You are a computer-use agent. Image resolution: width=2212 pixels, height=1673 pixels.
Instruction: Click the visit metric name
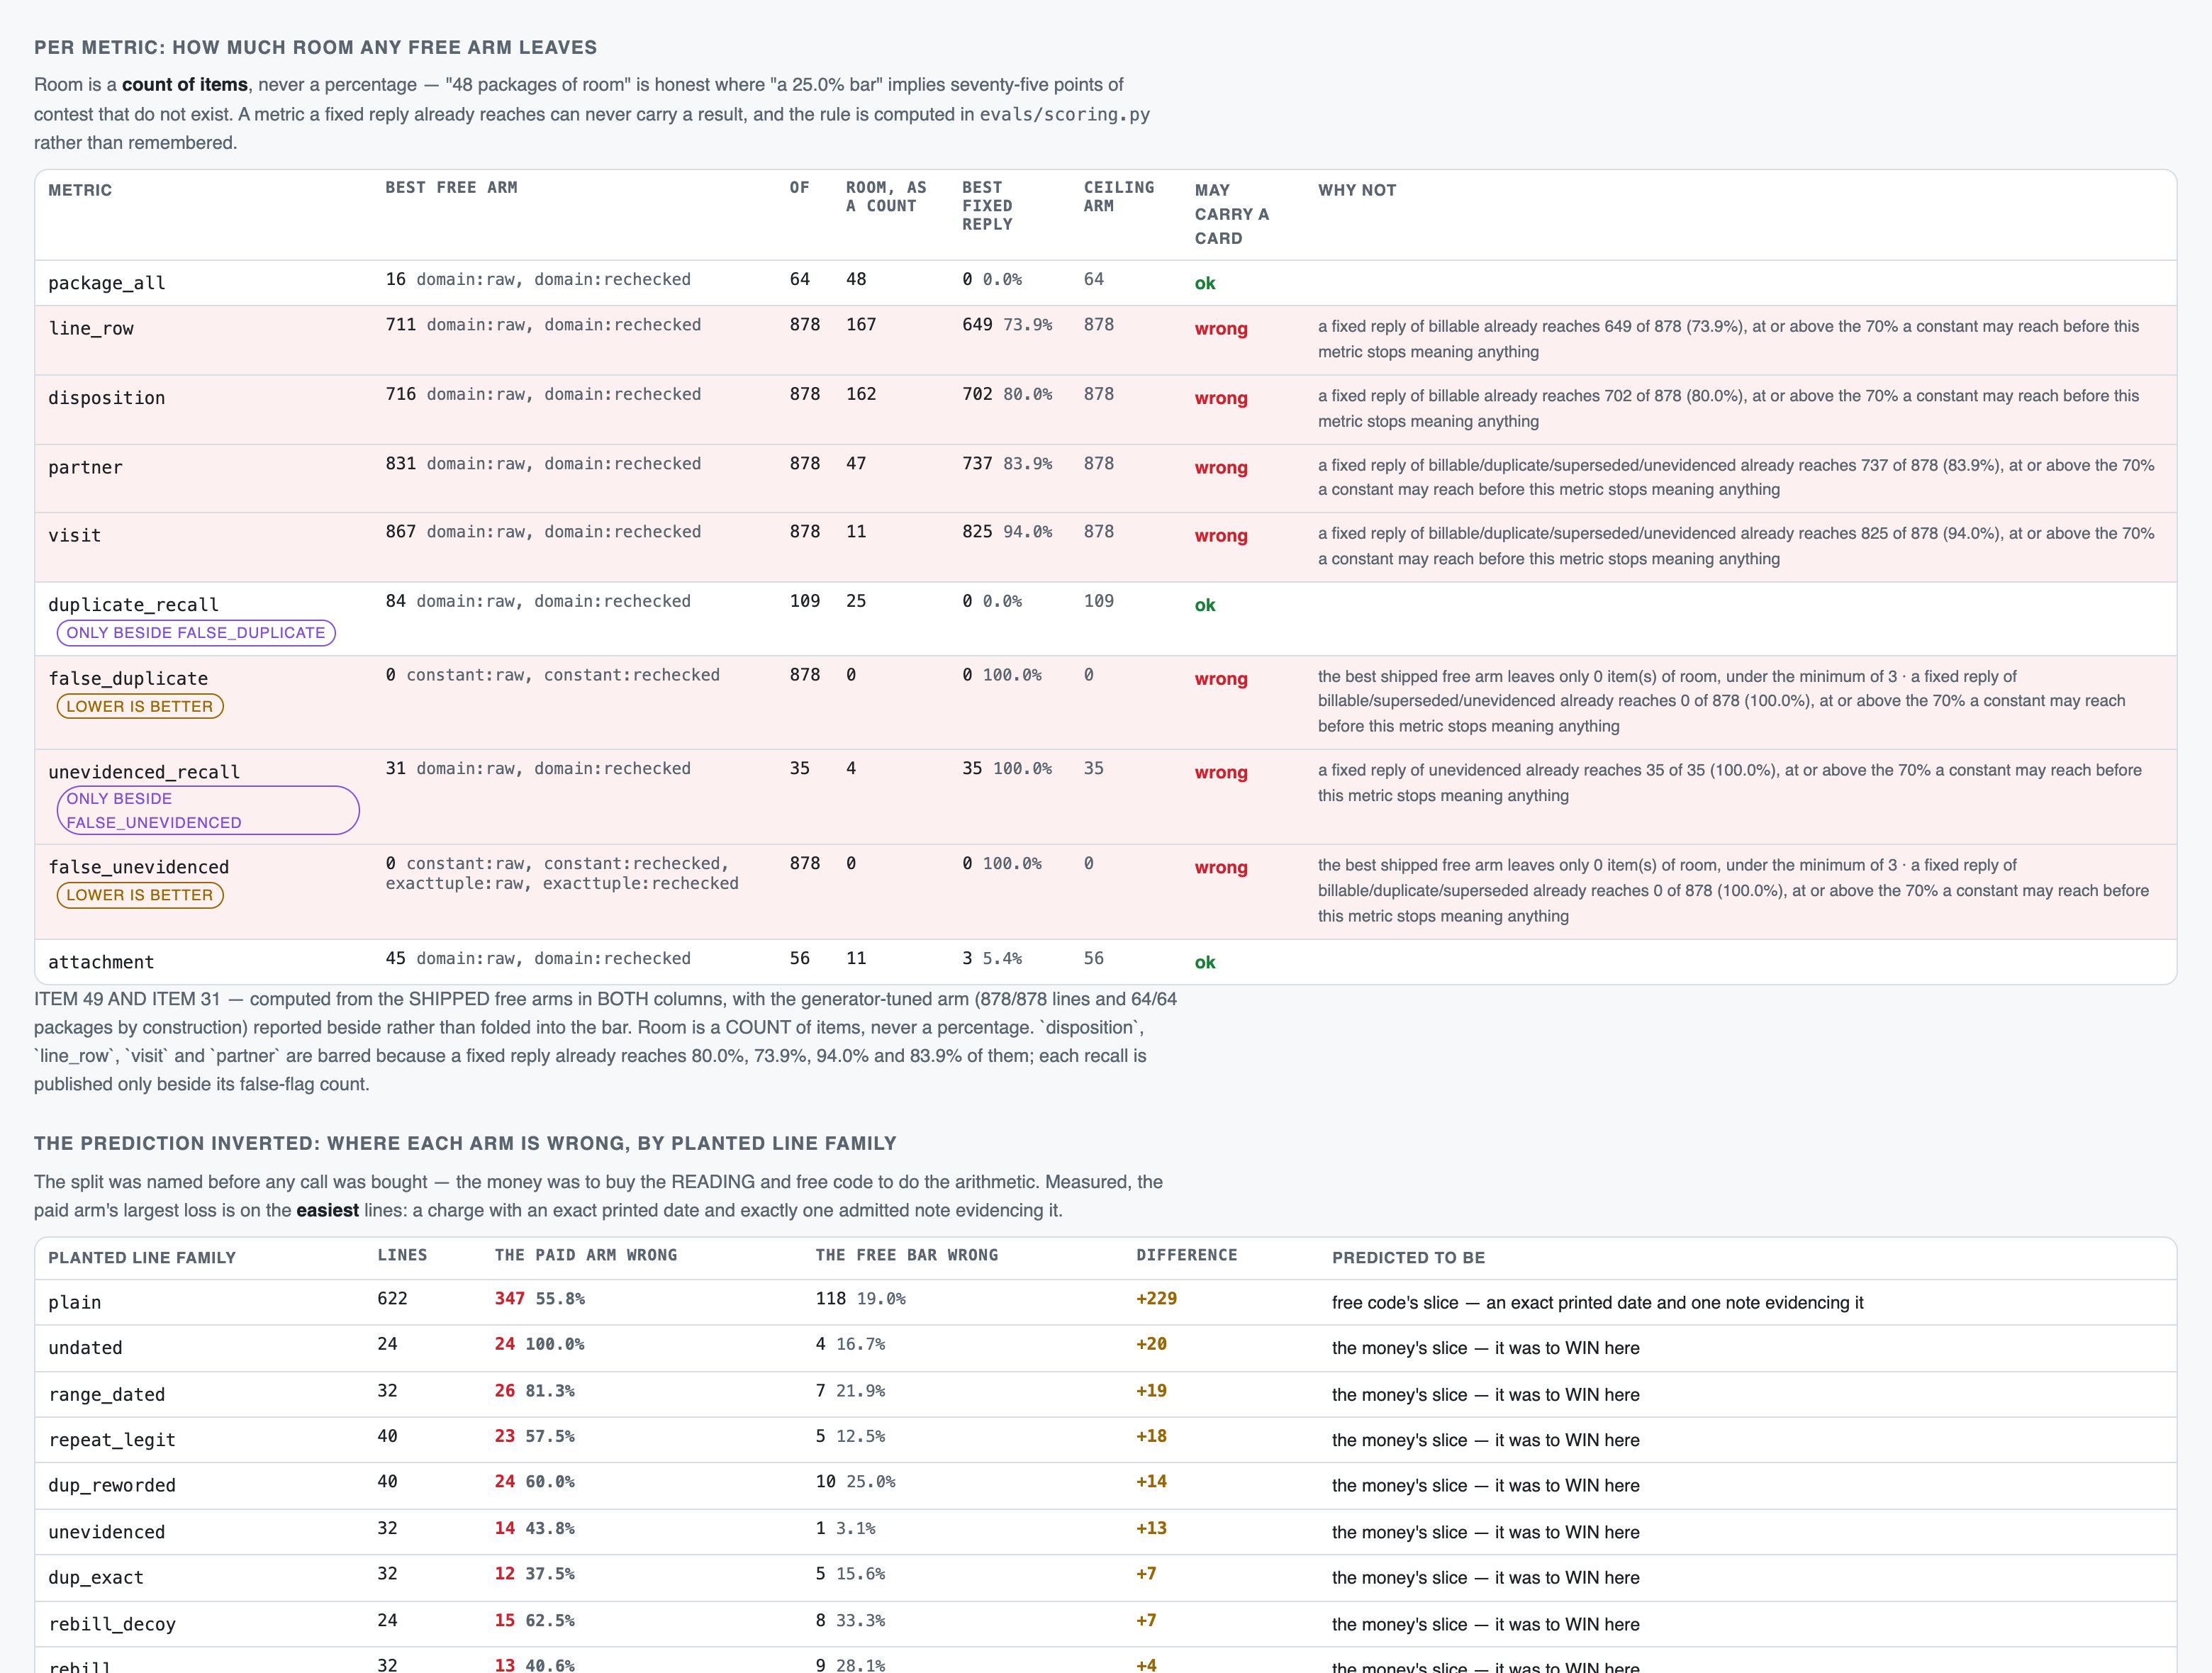75,536
